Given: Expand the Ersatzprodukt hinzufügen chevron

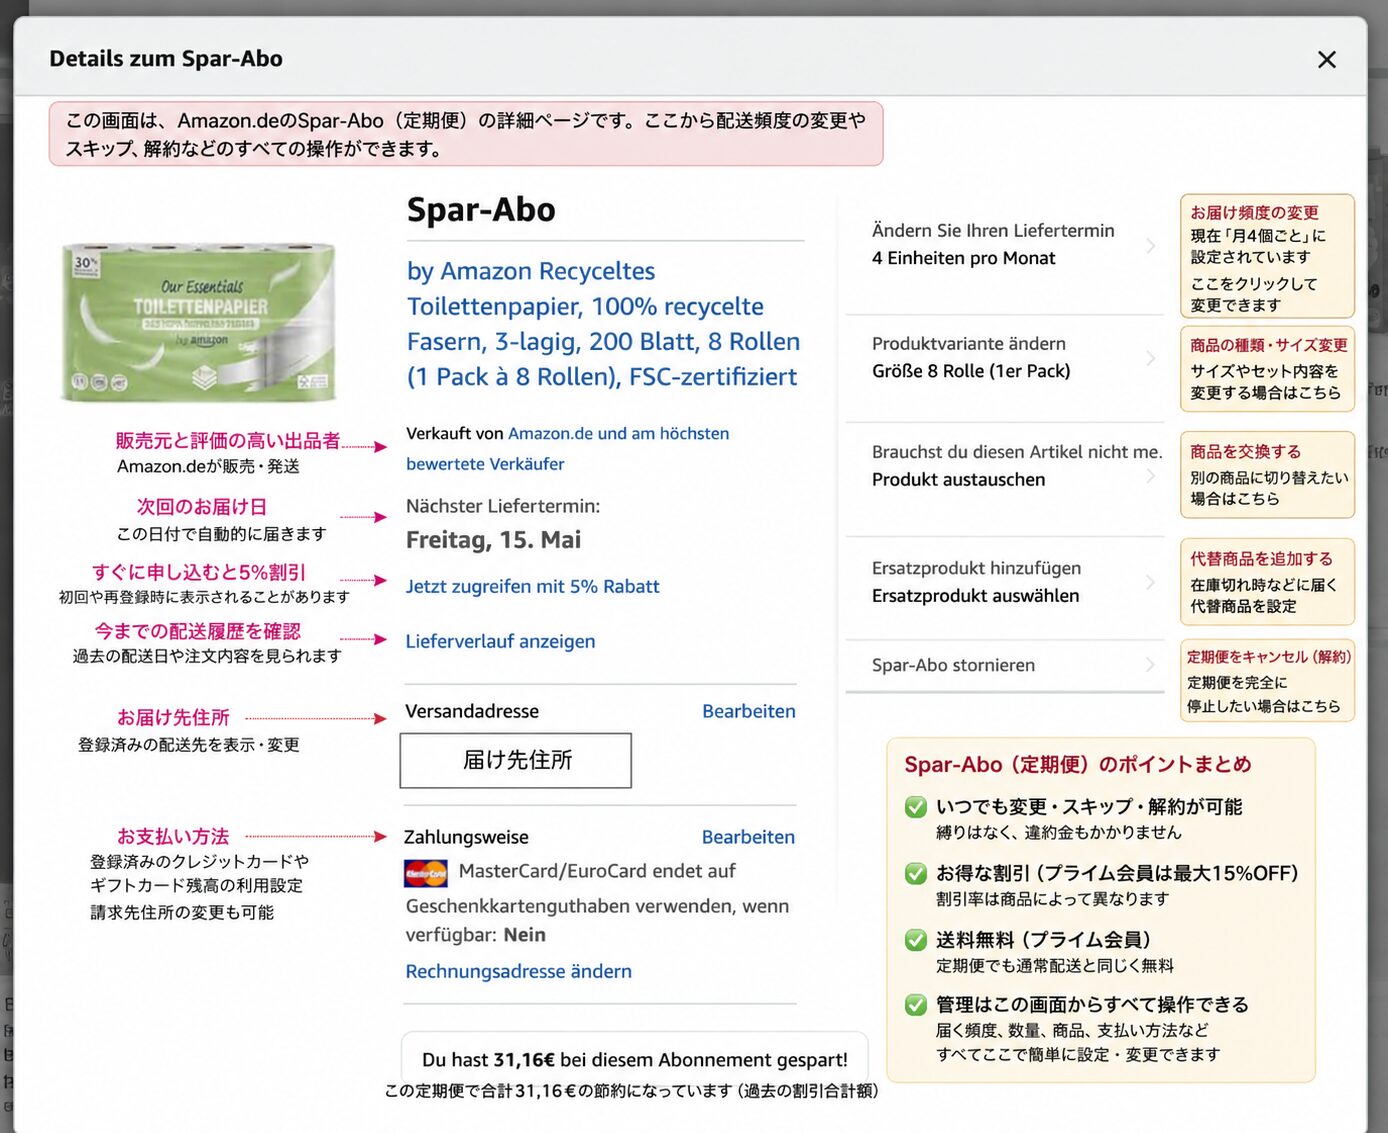Looking at the screenshot, I should [1151, 582].
